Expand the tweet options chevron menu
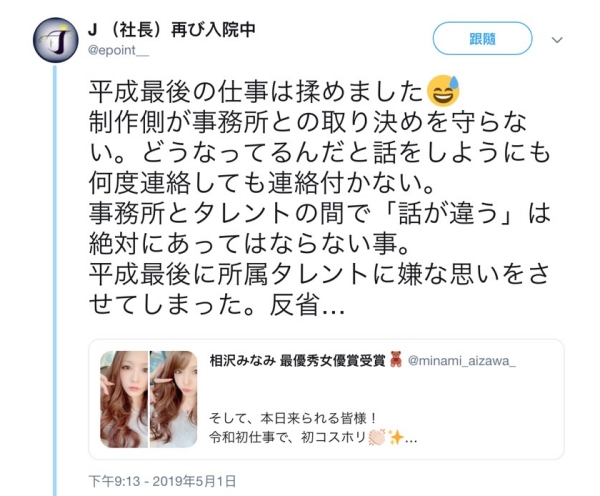The image size is (600, 496). (x=557, y=40)
